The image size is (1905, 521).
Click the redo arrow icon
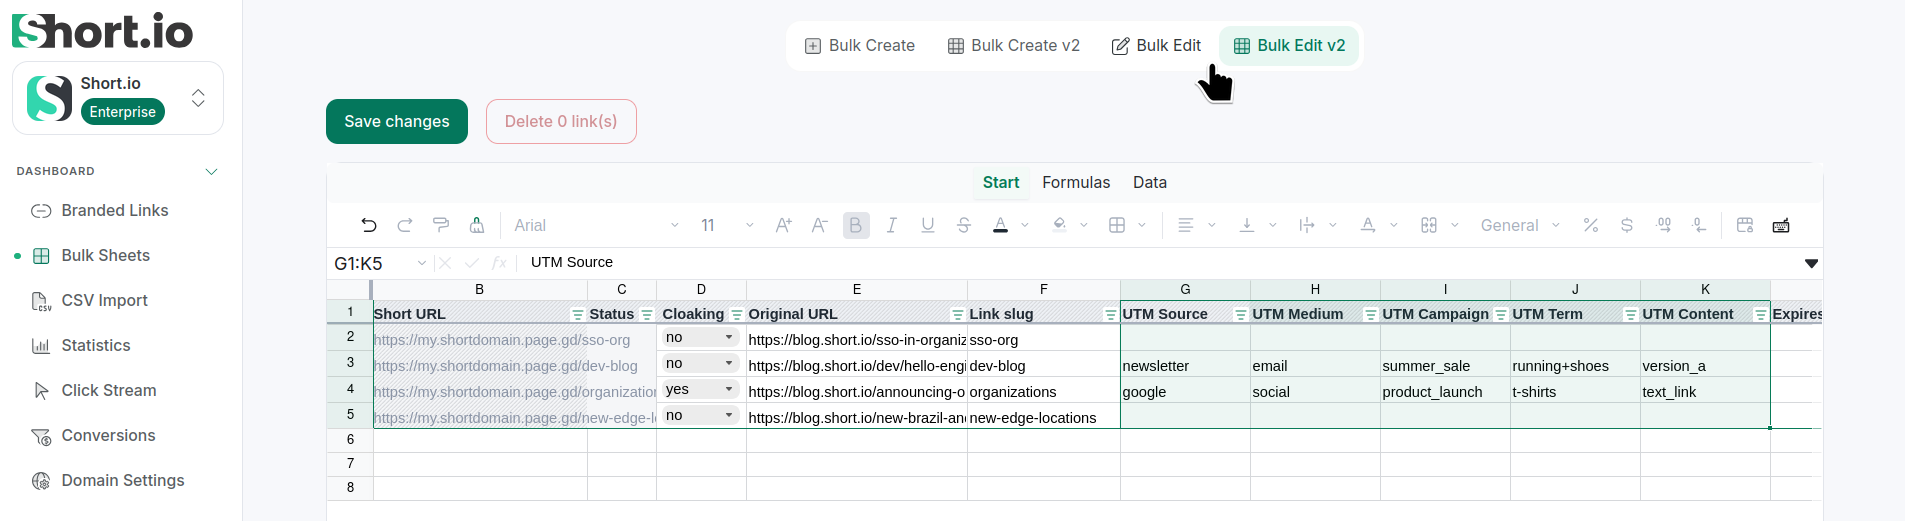[405, 225]
